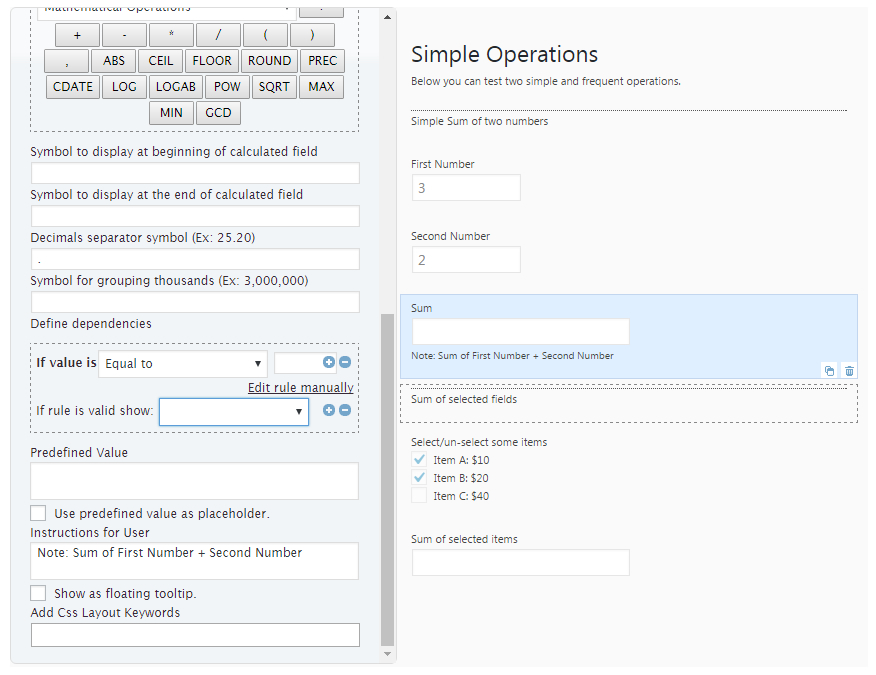The height and width of the screenshot is (675, 876).
Task: Toggle 'Show as floating tooltip' checkbox
Action: [x=38, y=593]
